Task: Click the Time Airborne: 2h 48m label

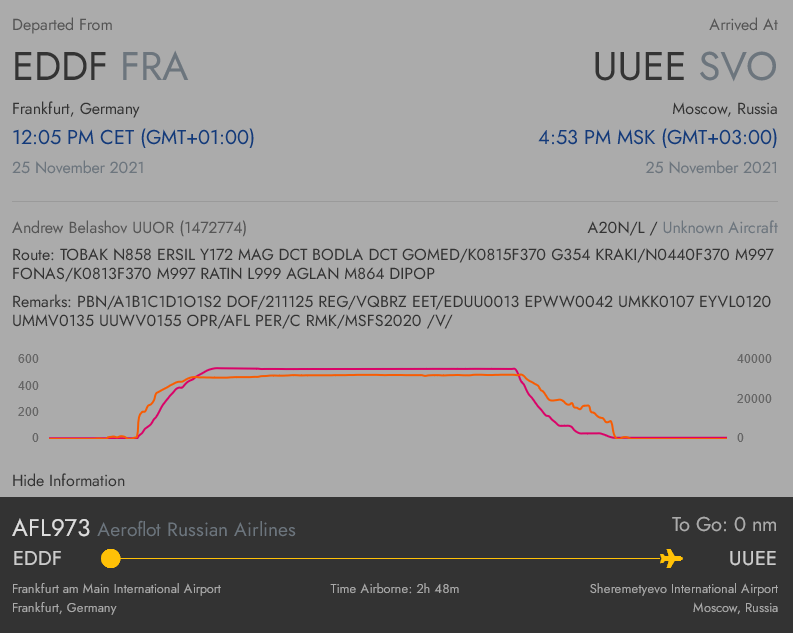Action: 395,589
